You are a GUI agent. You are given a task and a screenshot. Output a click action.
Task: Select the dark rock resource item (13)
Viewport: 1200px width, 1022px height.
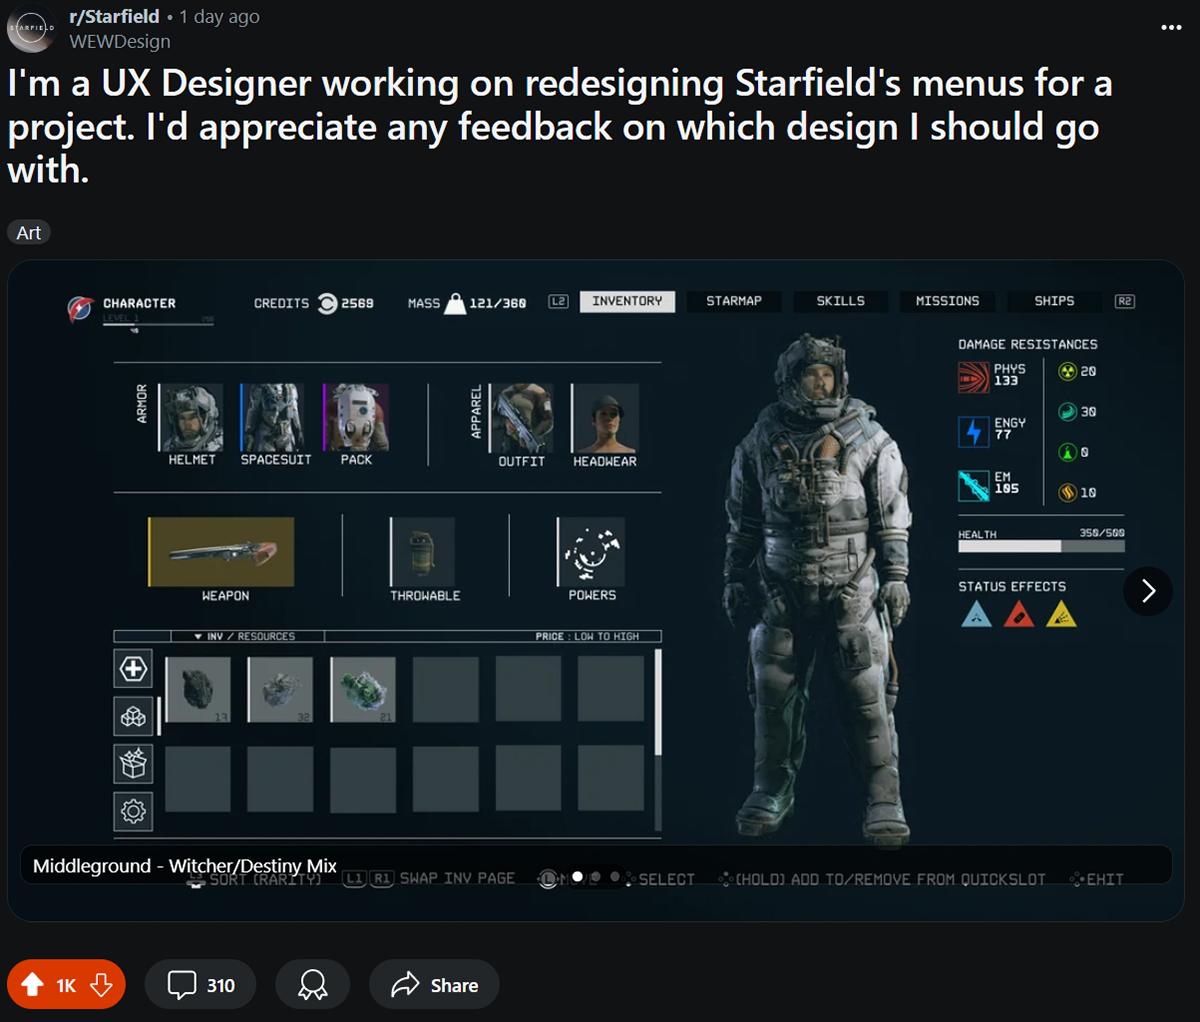tap(198, 689)
